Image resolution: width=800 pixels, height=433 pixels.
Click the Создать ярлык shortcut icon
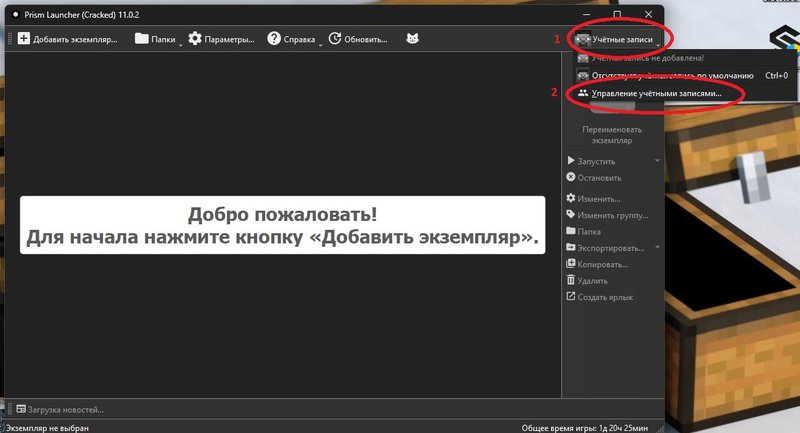coord(571,296)
